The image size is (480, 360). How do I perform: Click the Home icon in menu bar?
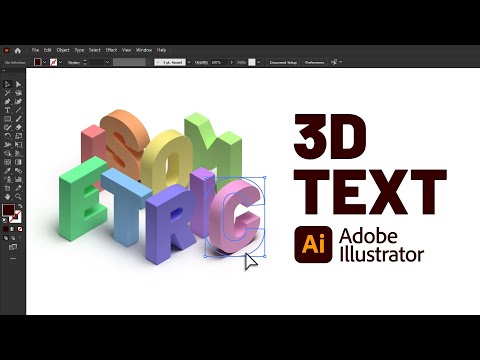pyautogui.click(x=18, y=50)
